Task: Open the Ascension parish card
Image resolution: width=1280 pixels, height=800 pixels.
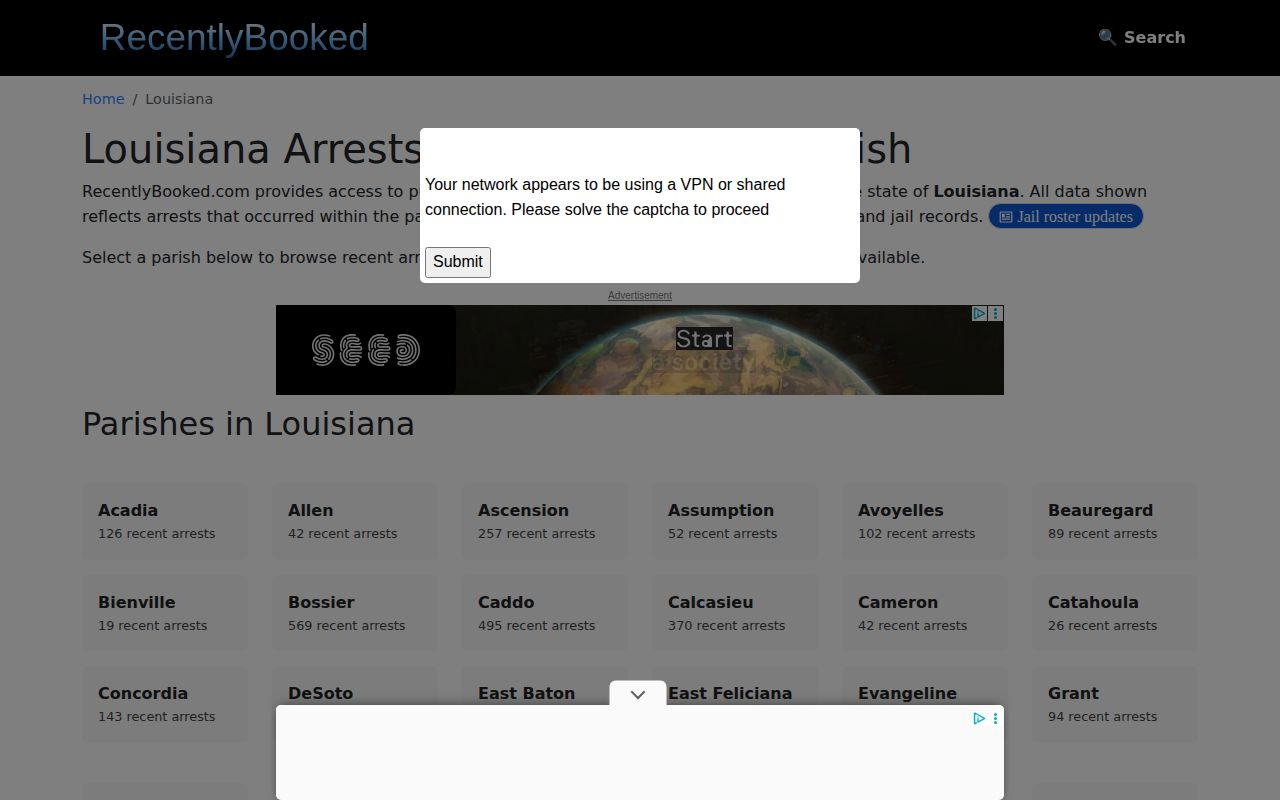Action: coord(545,521)
